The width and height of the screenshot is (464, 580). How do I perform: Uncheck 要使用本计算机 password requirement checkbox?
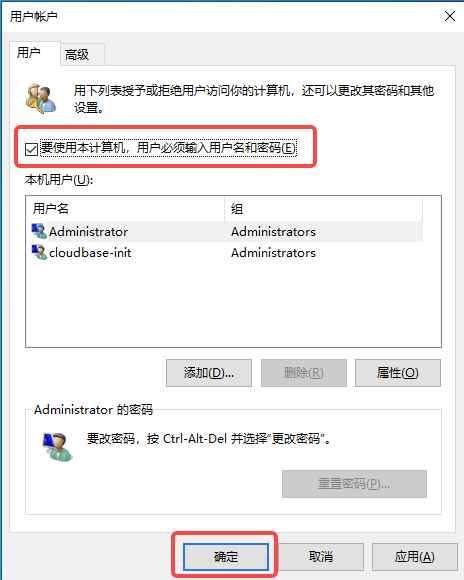pos(31,149)
